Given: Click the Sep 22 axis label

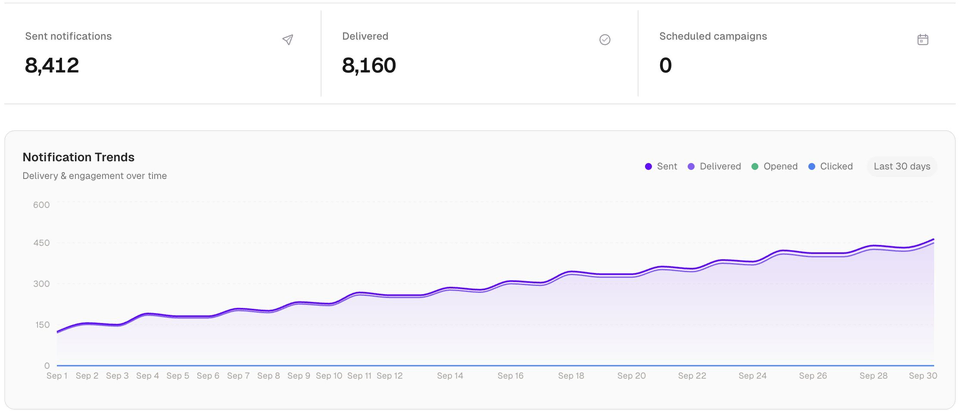Looking at the screenshot, I should tap(692, 376).
